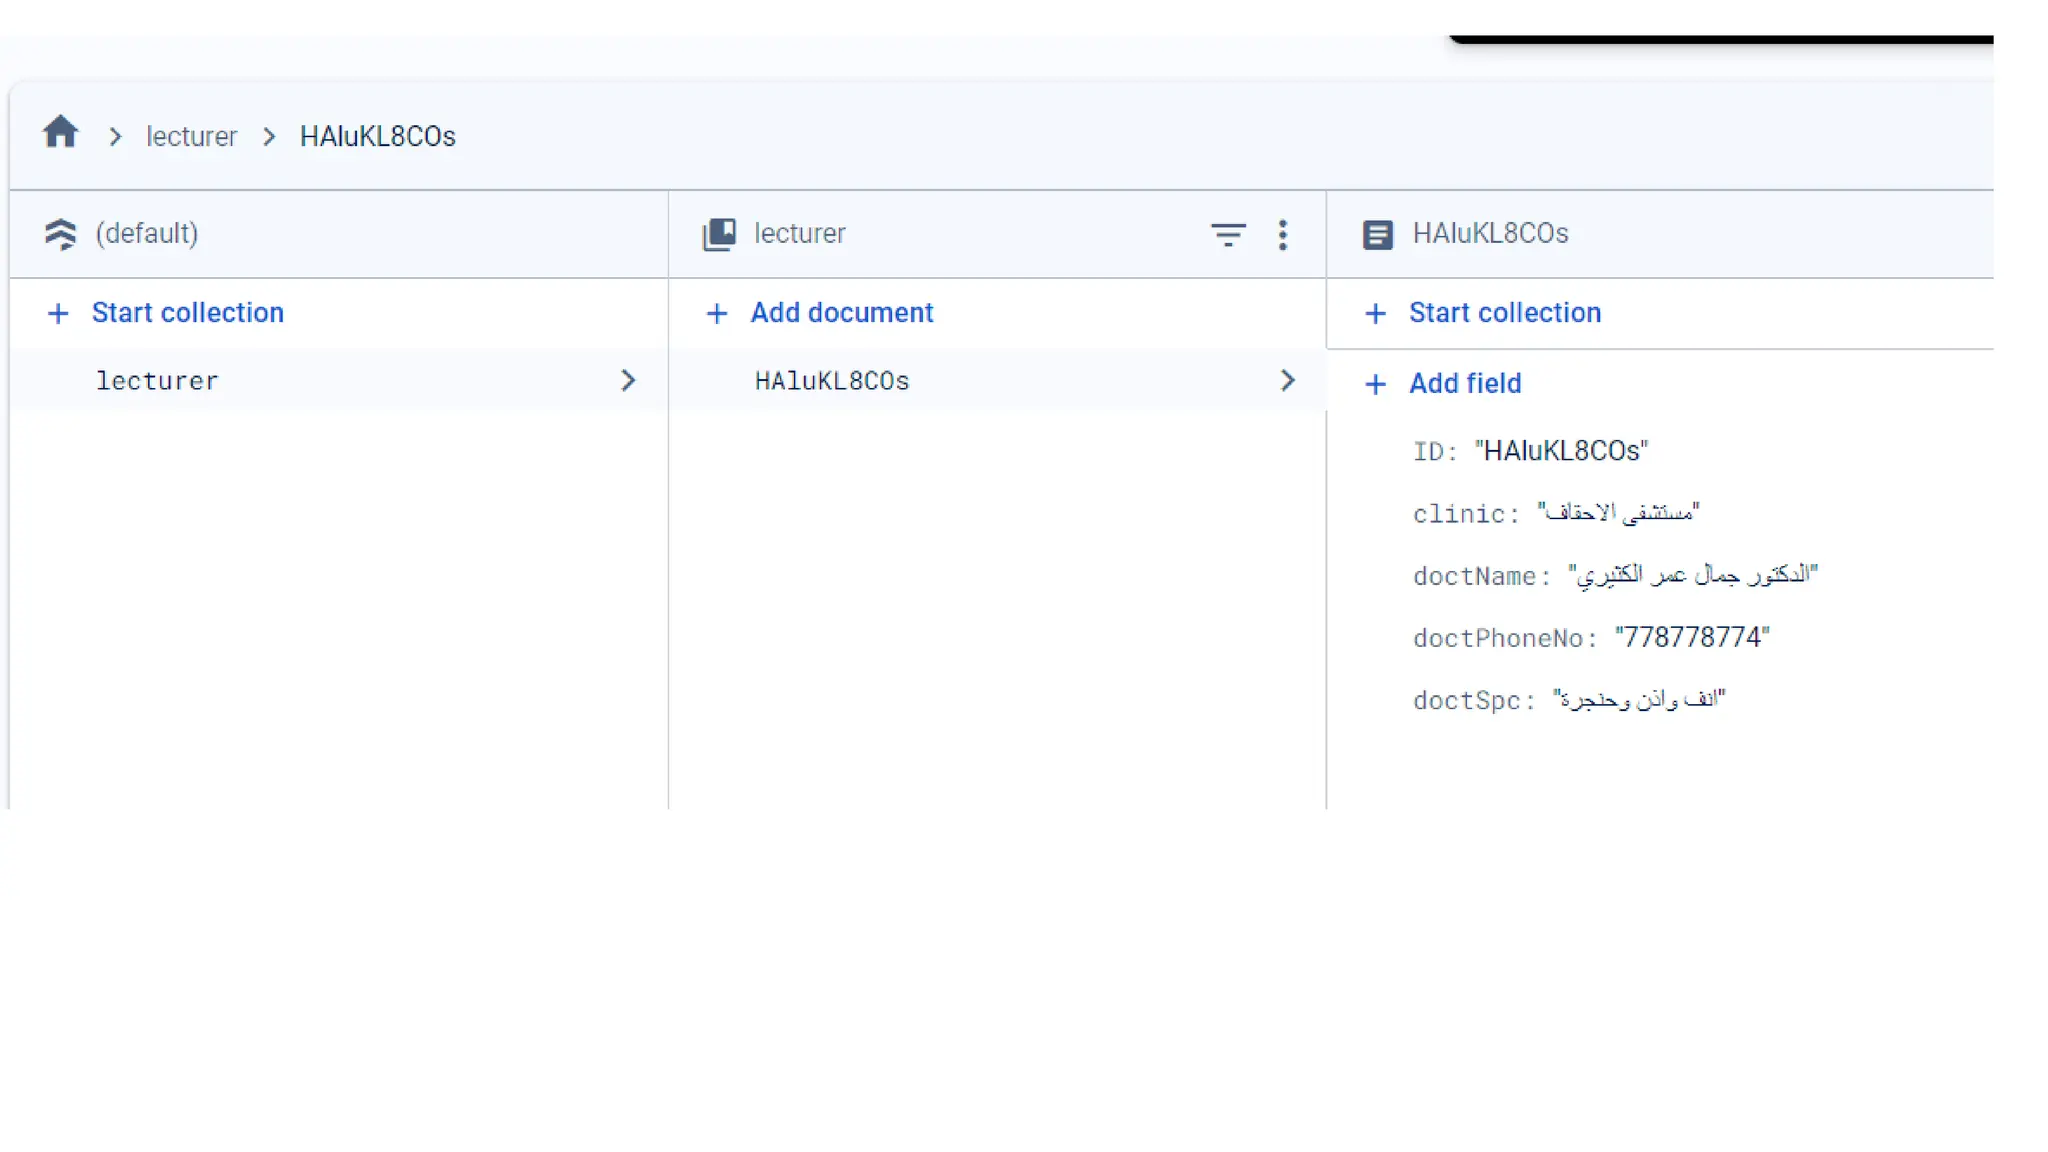Click the database icon next to (default)
This screenshot has width=2048, height=1152.
pos(60,234)
